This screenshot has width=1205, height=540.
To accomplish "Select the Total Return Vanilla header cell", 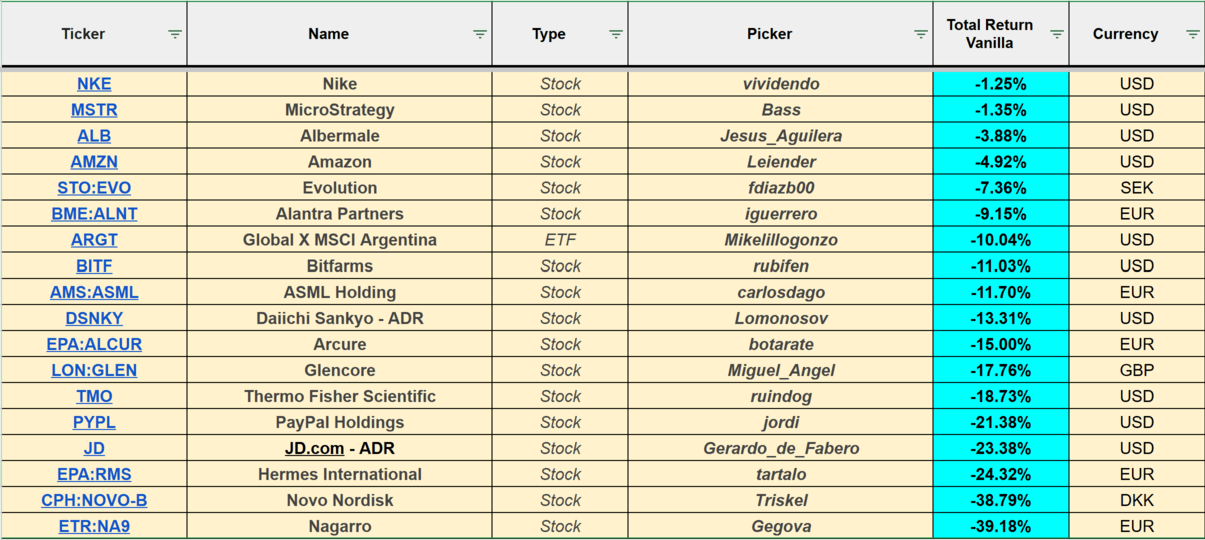I will pos(989,35).
